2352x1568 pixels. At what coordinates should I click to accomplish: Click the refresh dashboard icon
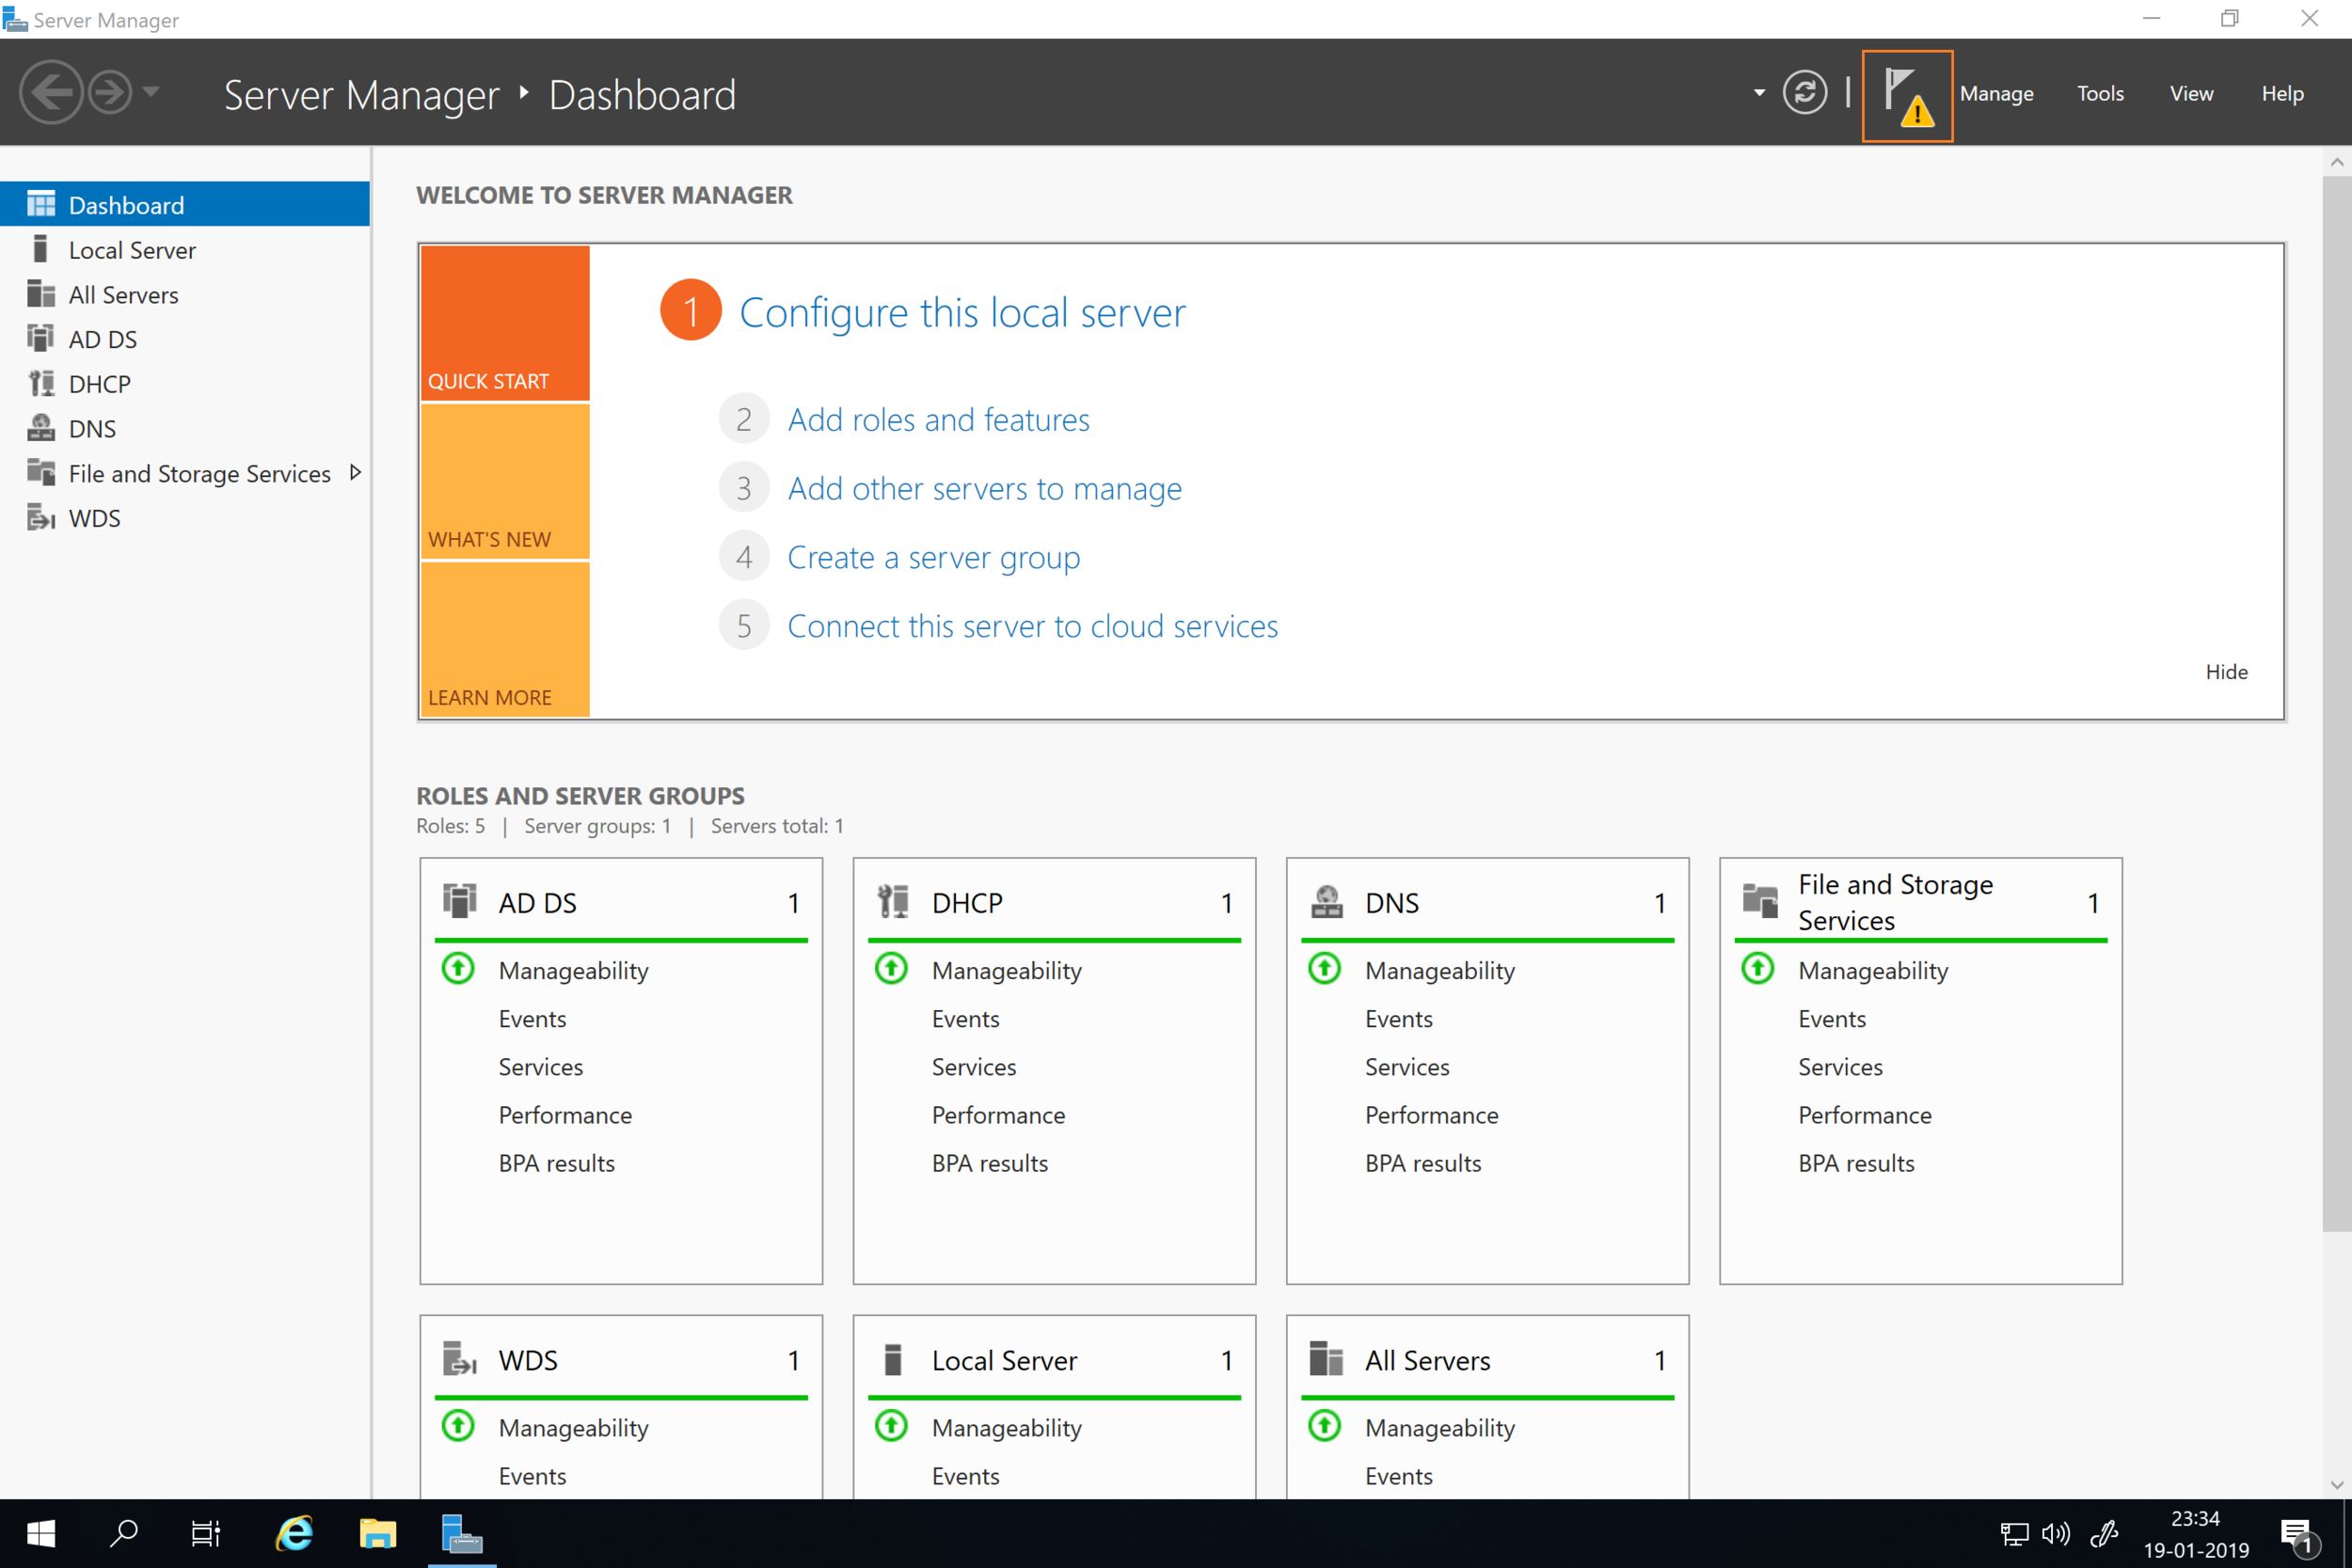[1804, 93]
